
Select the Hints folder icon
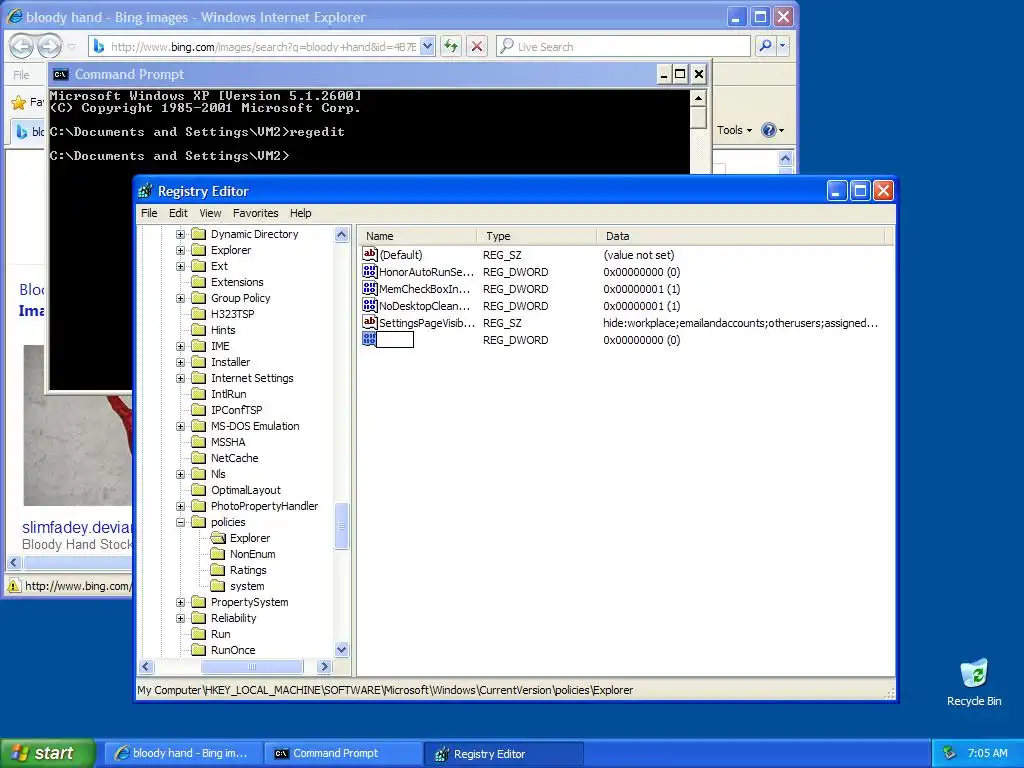click(199, 330)
